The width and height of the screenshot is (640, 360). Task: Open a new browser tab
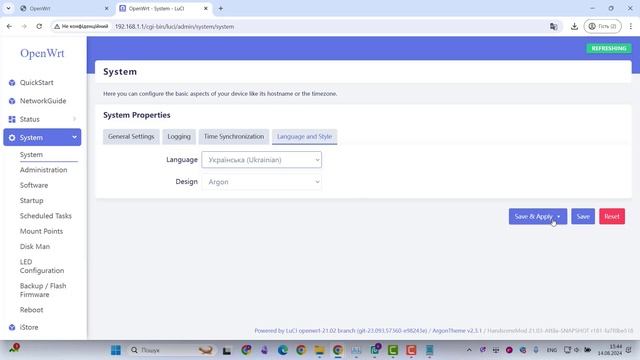(x=220, y=8)
